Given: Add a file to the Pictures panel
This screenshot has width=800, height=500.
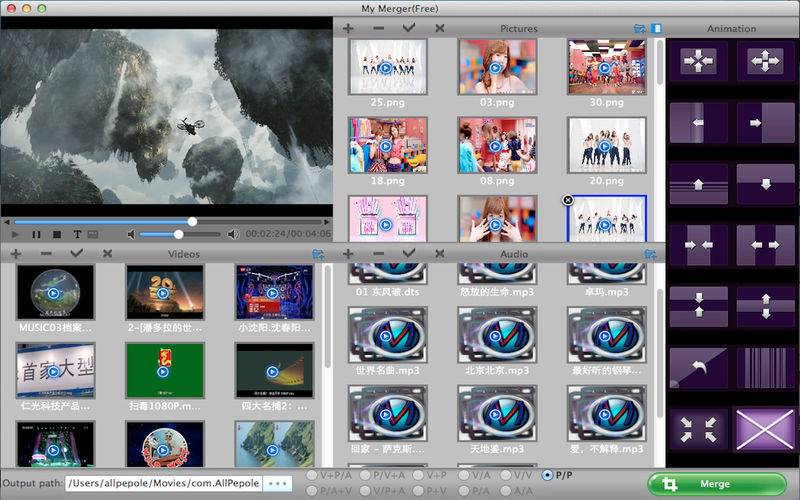Looking at the screenshot, I should [x=348, y=28].
